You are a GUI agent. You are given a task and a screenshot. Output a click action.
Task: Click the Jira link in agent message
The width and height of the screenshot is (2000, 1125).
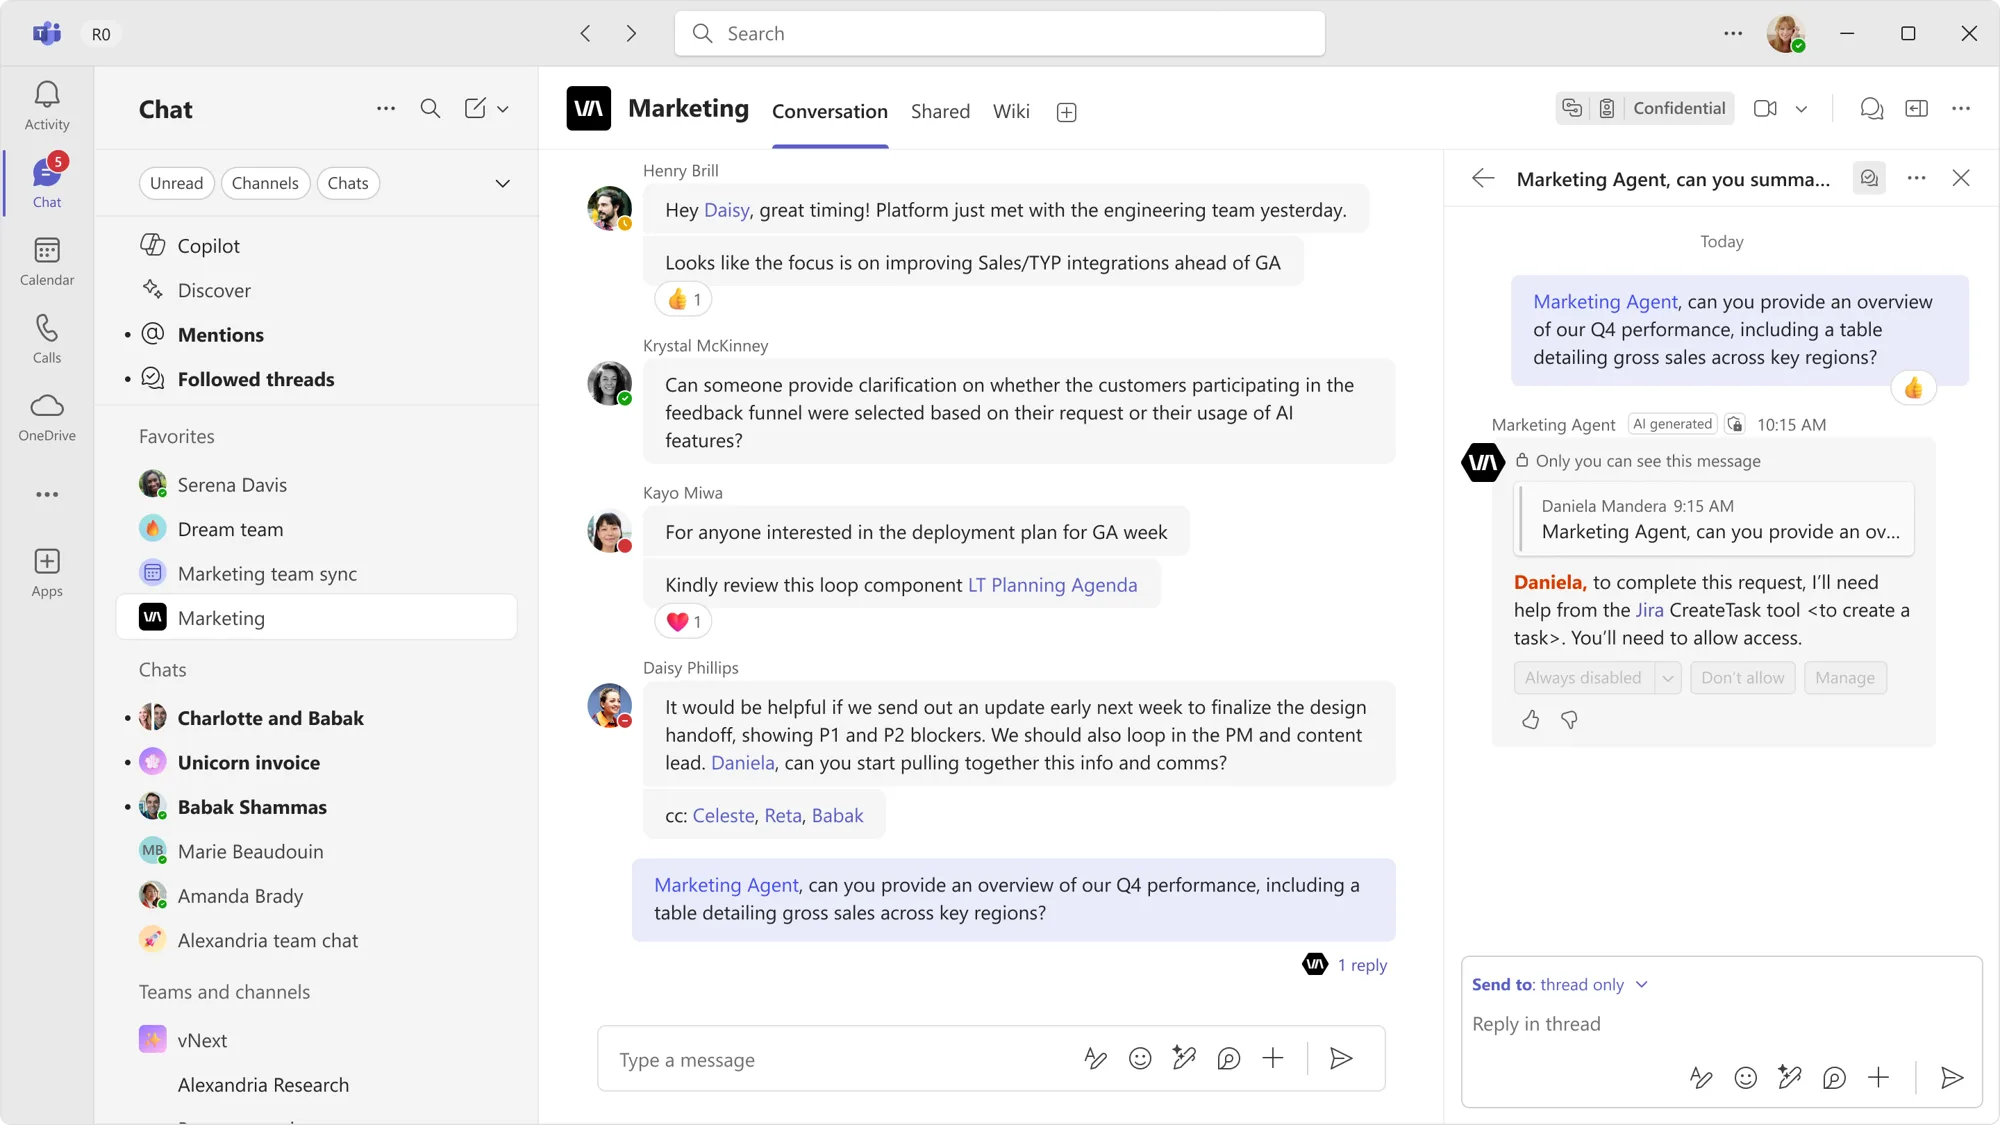pos(1650,610)
